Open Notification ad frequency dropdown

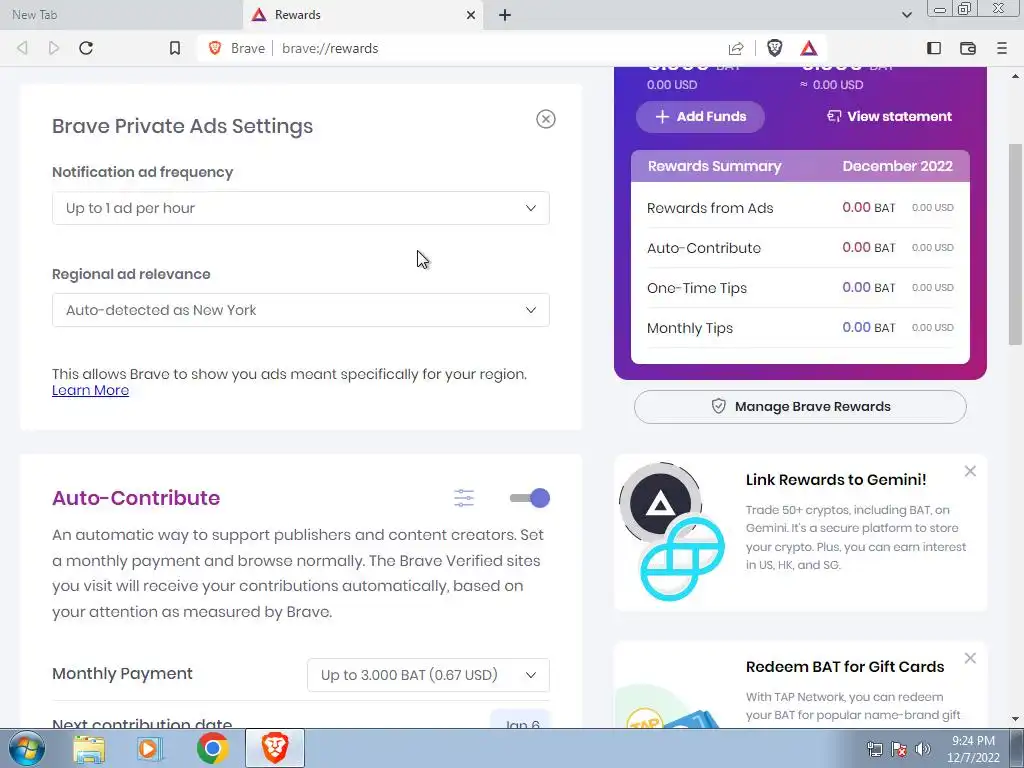click(300, 208)
